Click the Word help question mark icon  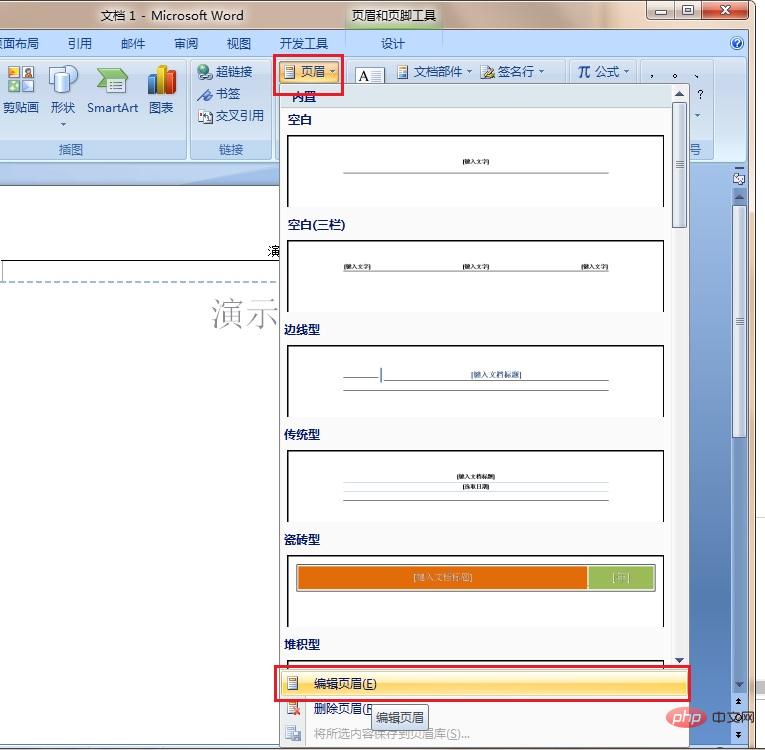pyautogui.click(x=737, y=44)
